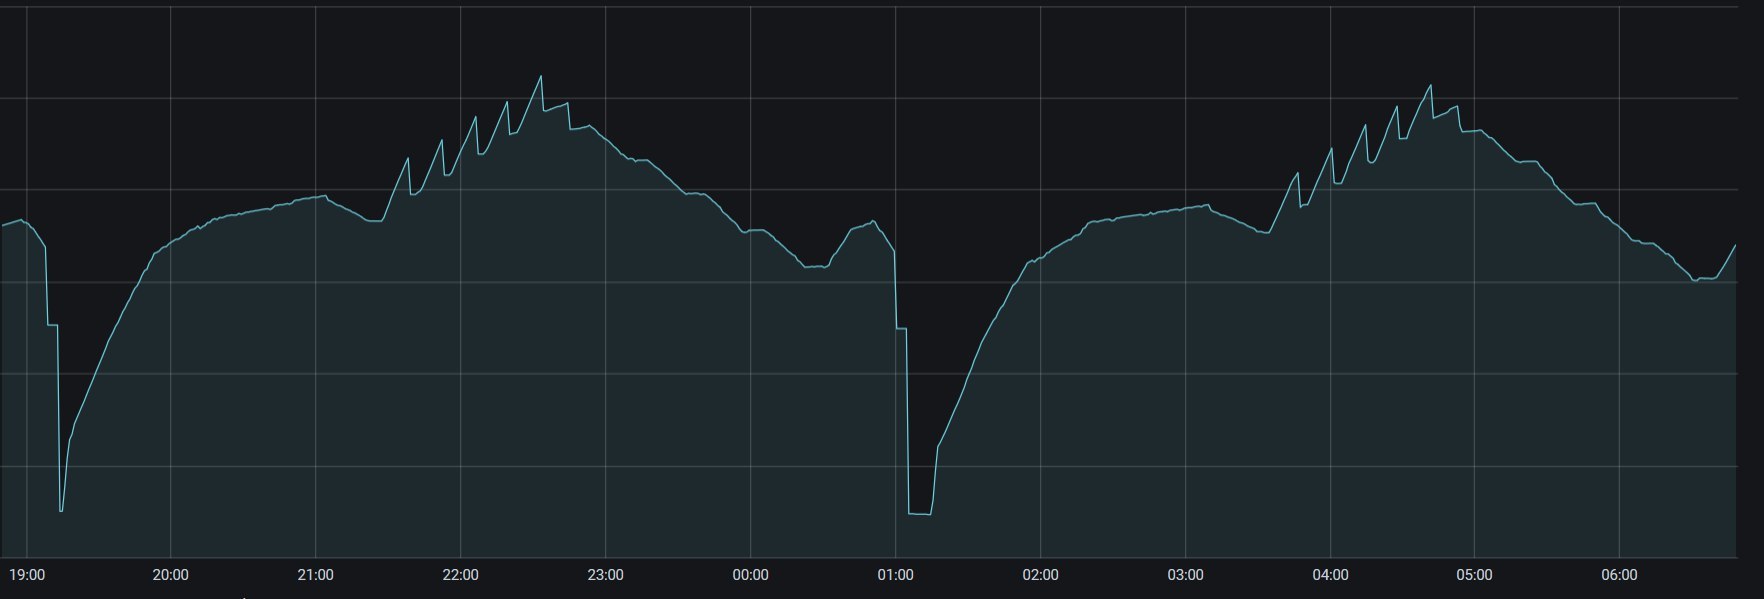This screenshot has width=1764, height=599.
Task: Click the 21:00 time axis label
Action: pos(315,575)
